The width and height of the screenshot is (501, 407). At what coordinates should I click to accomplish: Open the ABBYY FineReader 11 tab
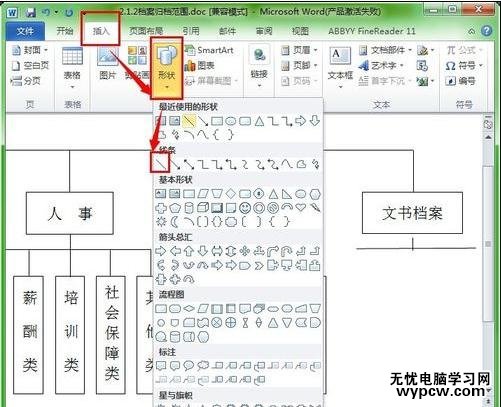coord(372,31)
